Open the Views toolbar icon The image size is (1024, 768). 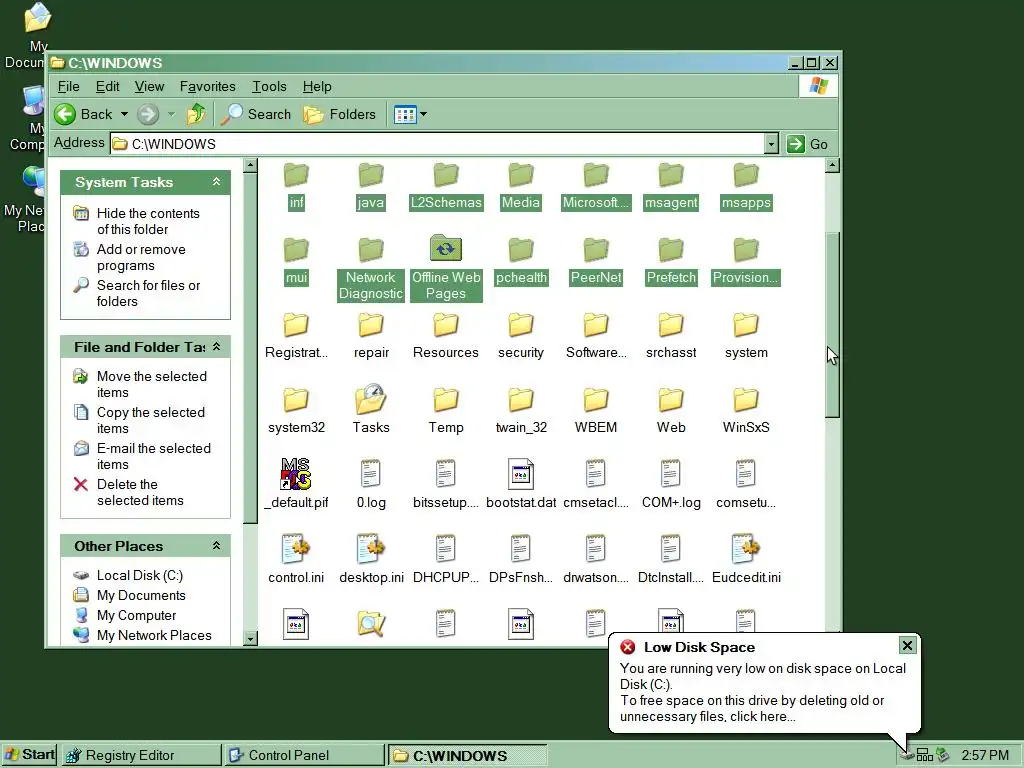pyautogui.click(x=405, y=115)
